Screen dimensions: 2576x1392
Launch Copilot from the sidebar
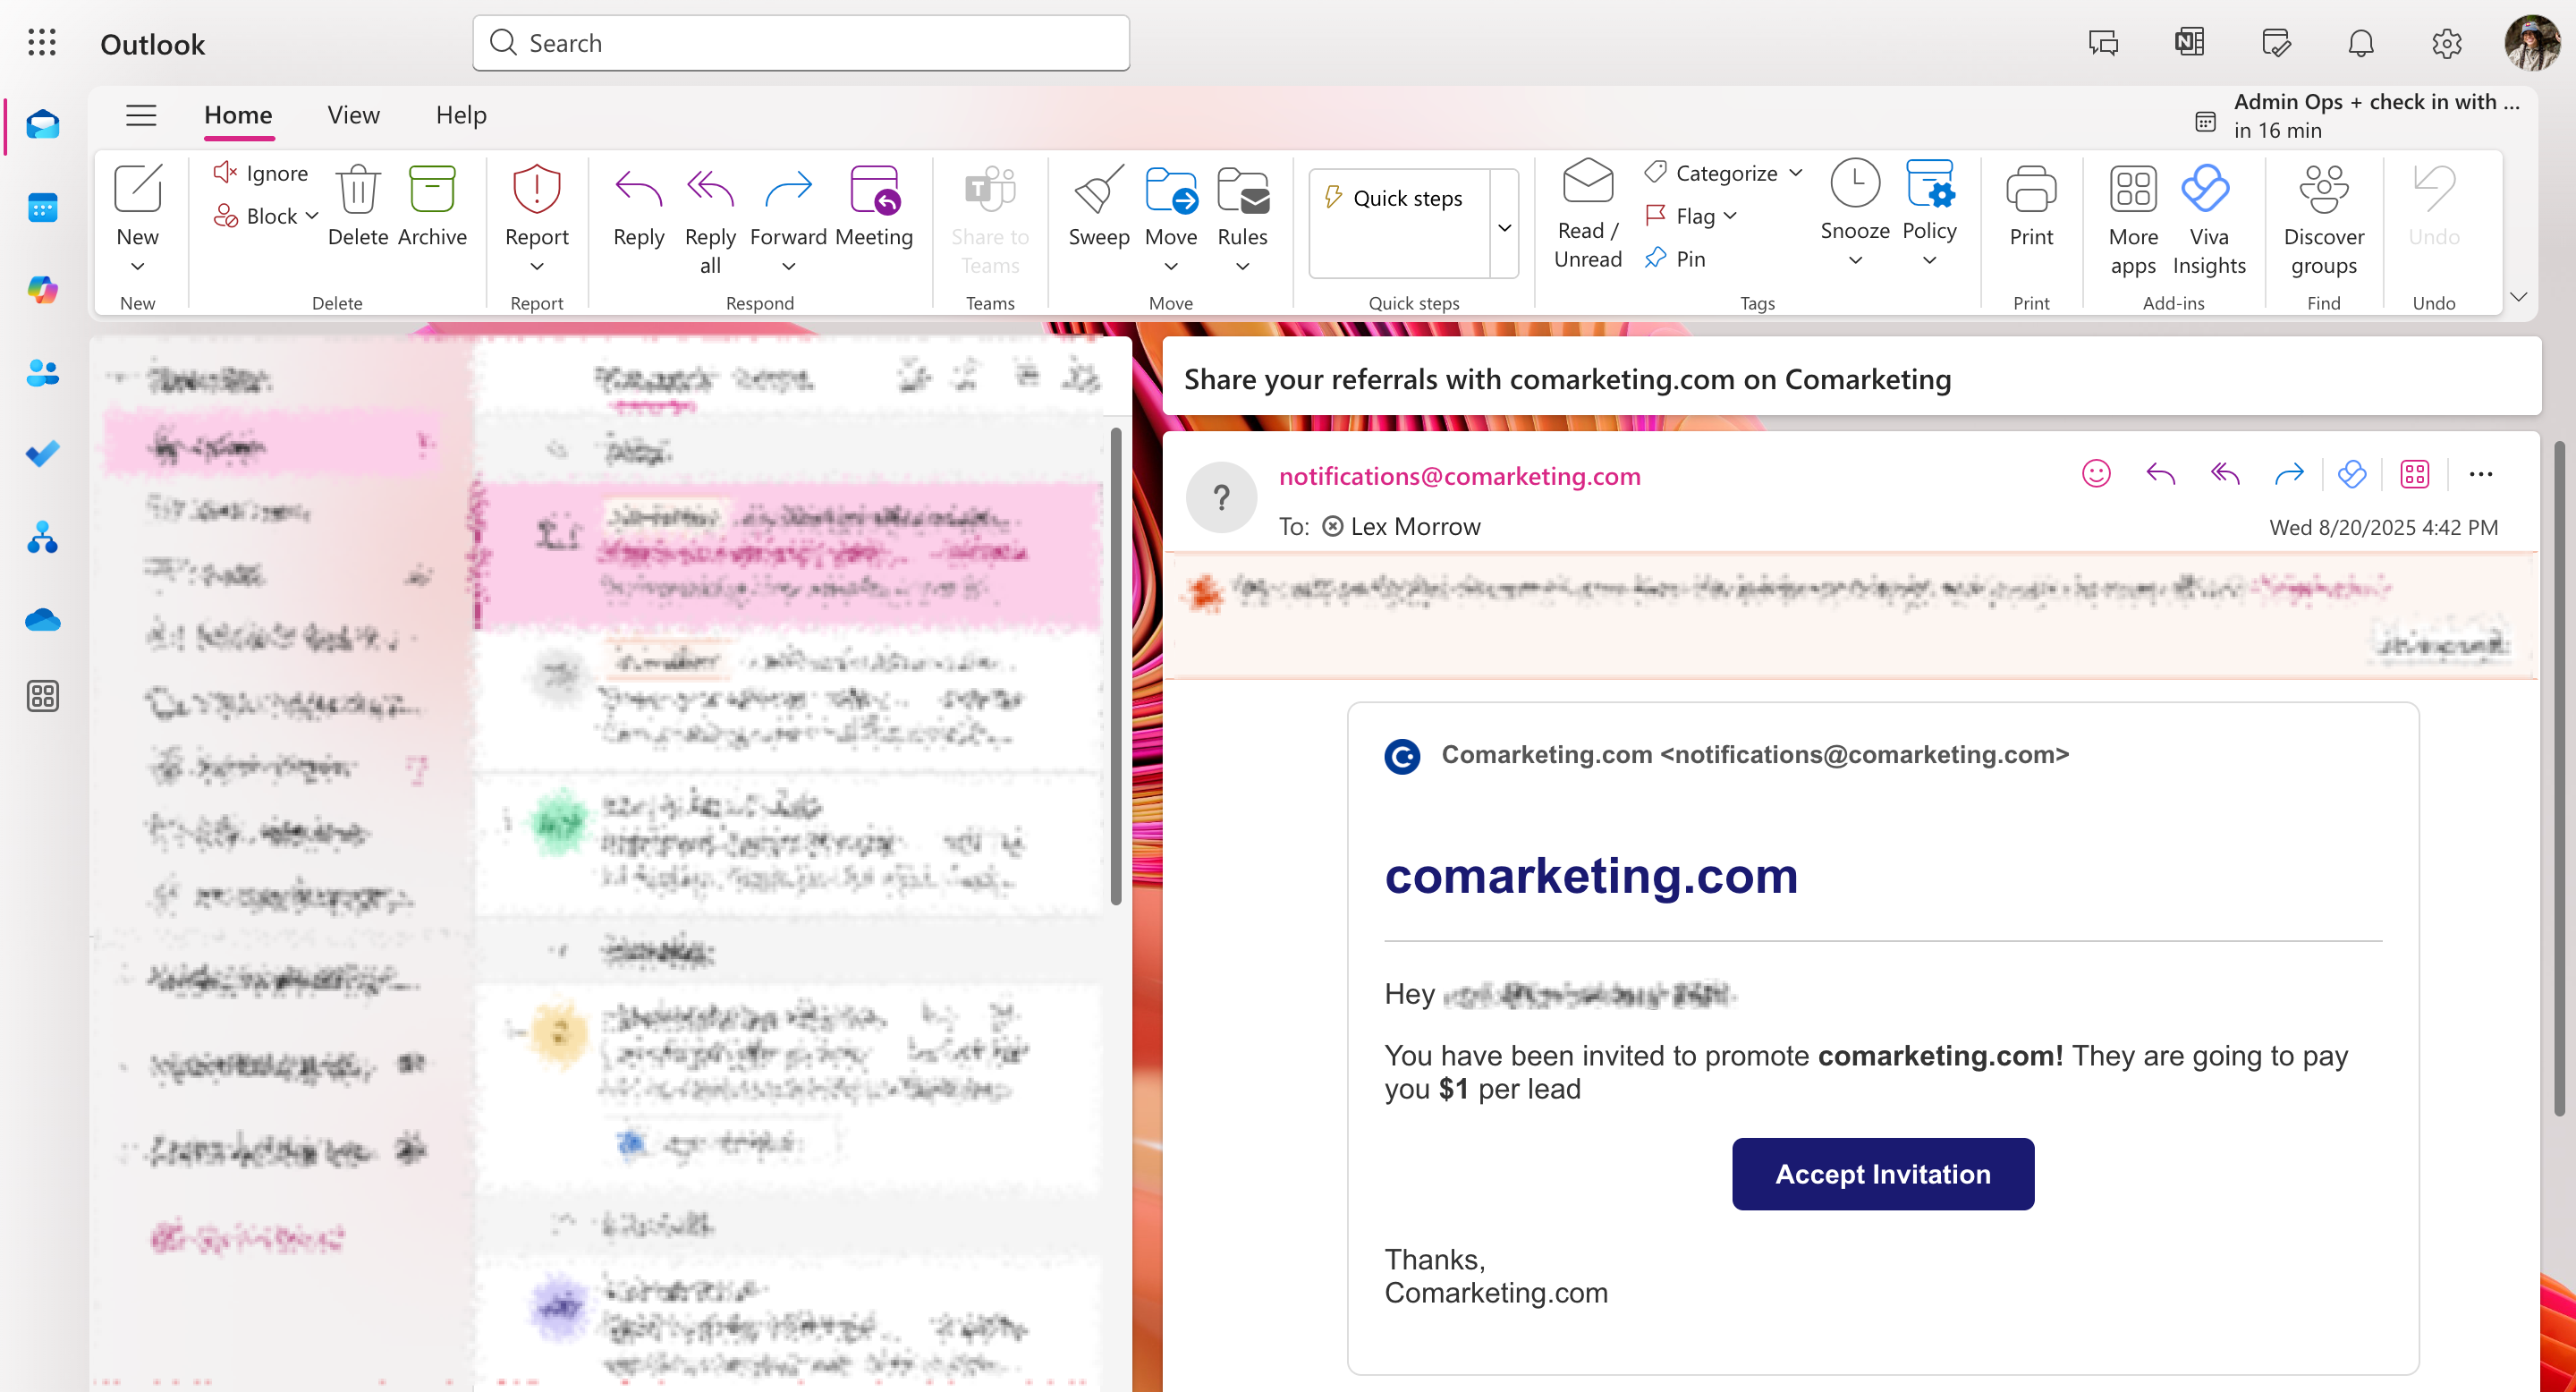pyautogui.click(x=42, y=290)
